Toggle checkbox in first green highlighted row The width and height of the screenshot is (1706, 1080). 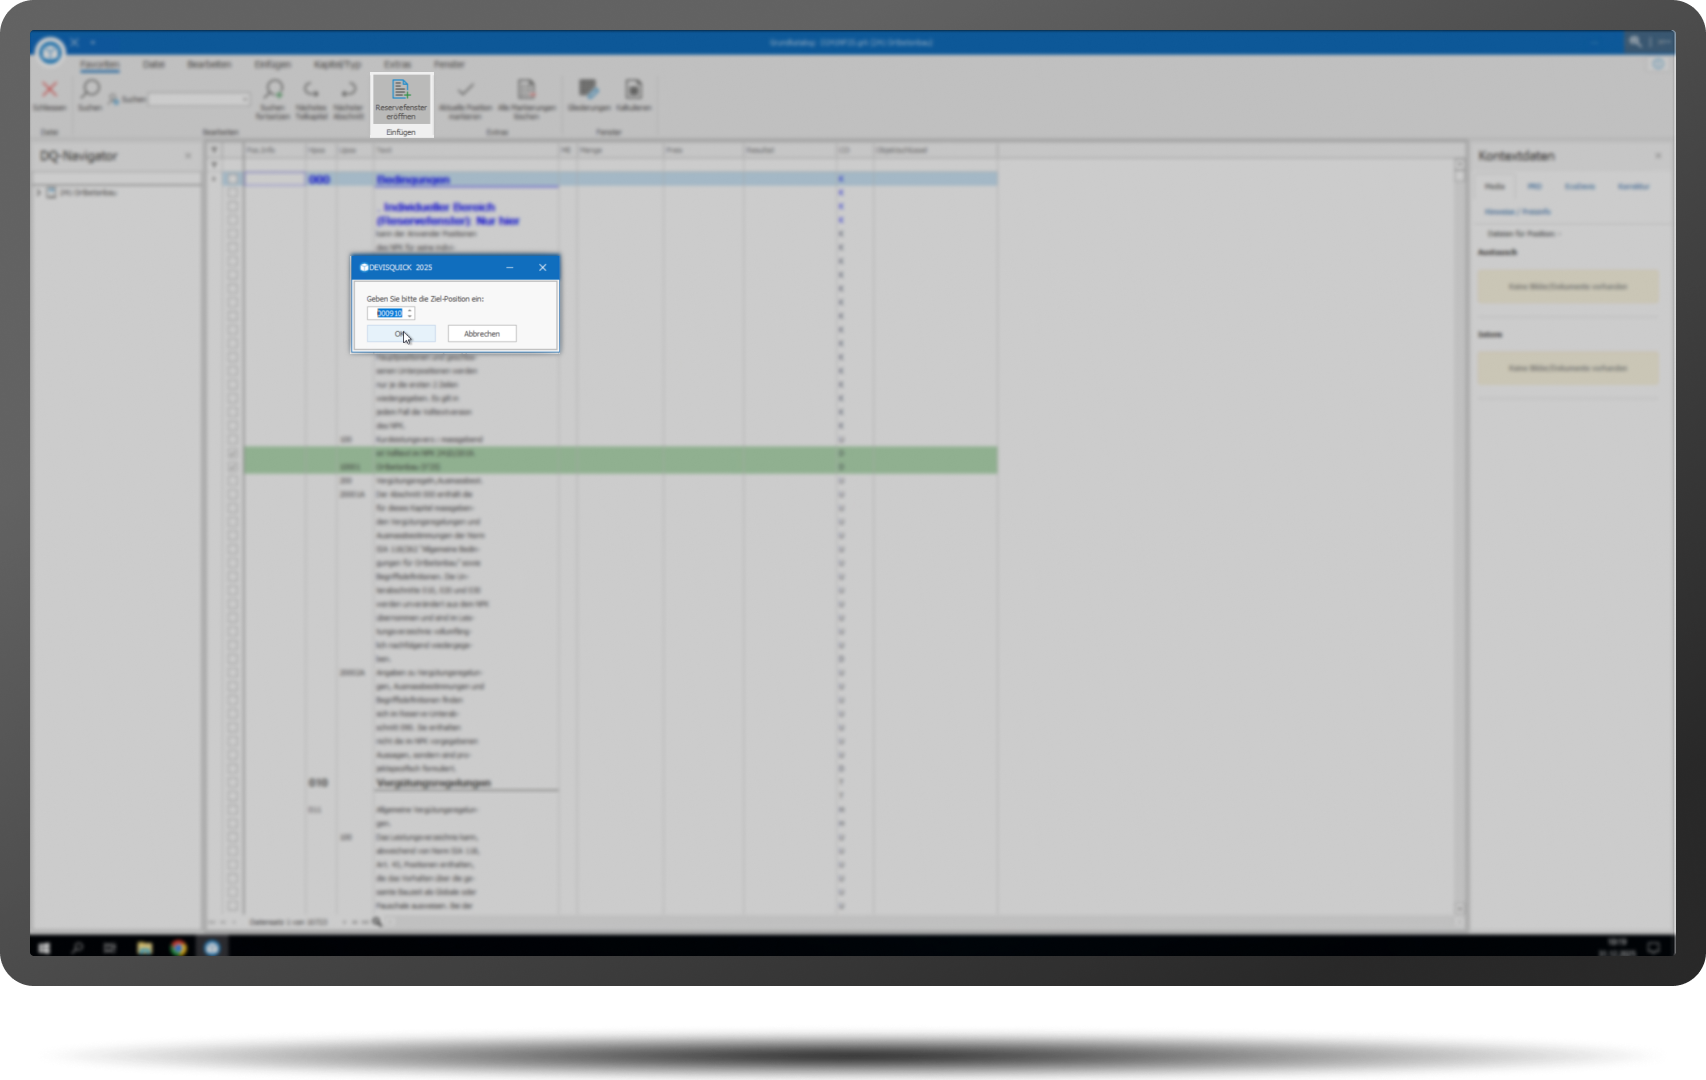click(232, 454)
